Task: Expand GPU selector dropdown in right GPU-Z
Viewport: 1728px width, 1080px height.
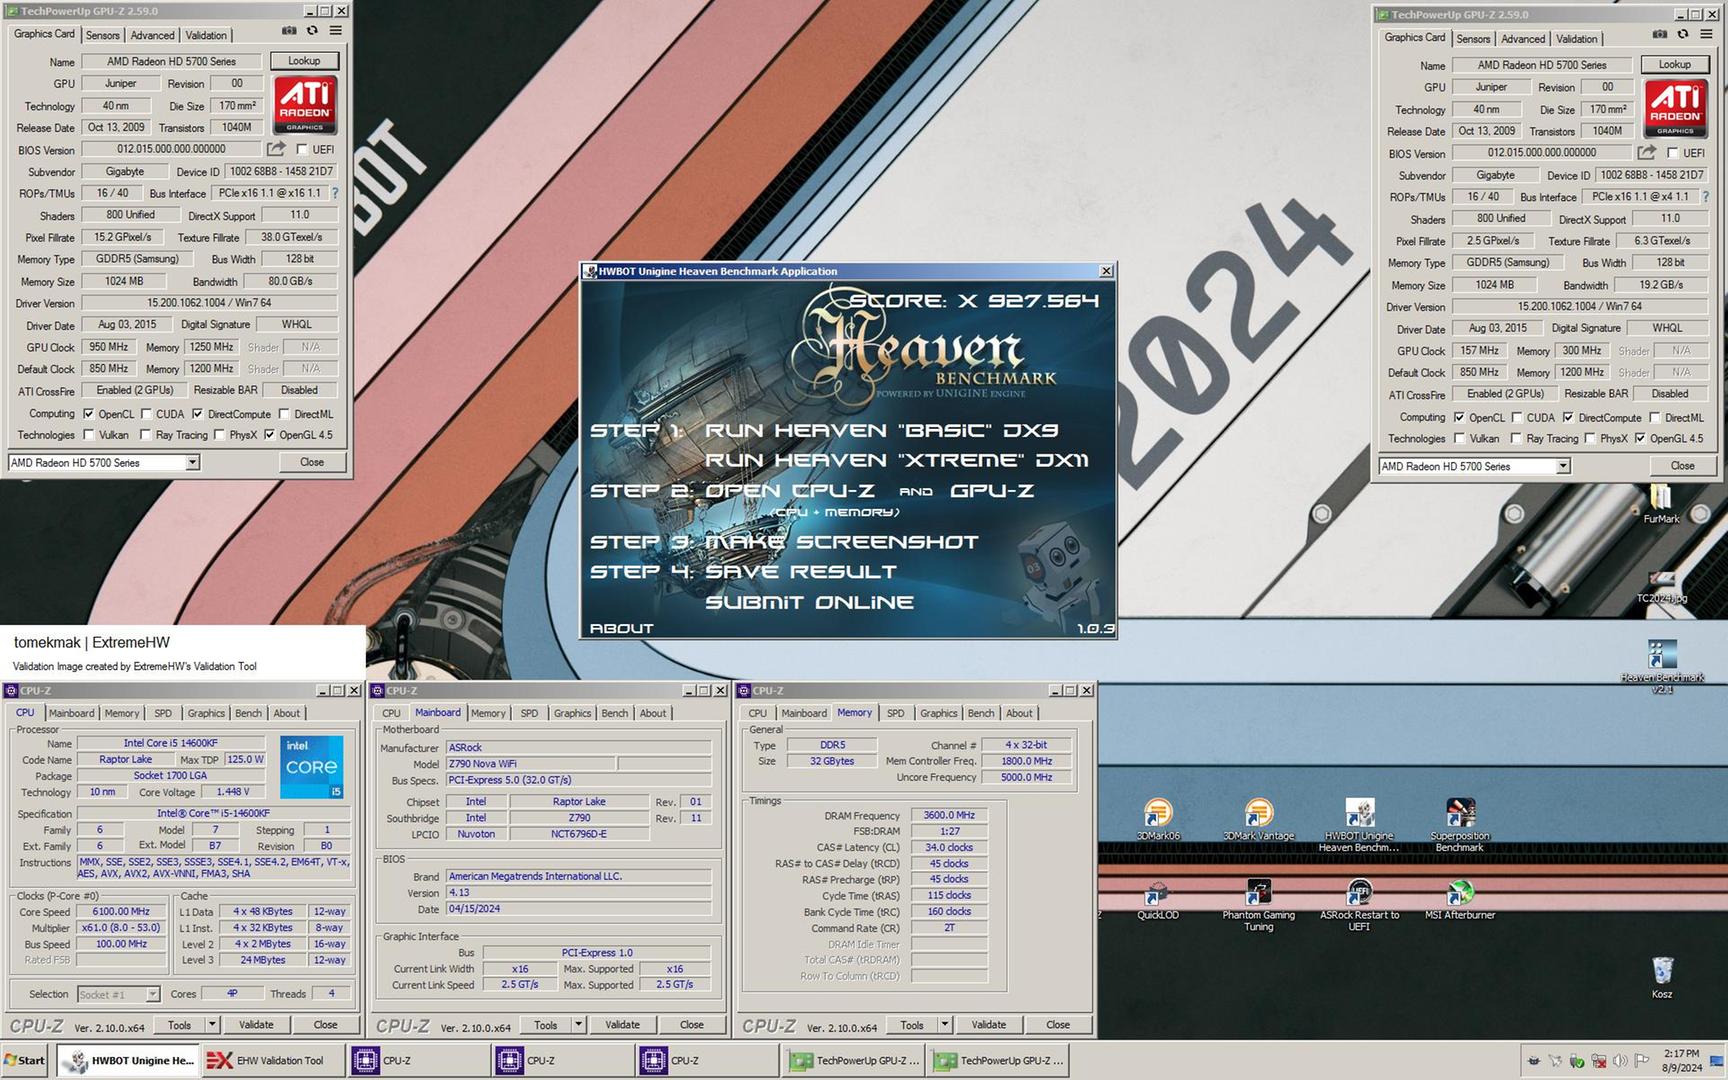Action: [1563, 467]
